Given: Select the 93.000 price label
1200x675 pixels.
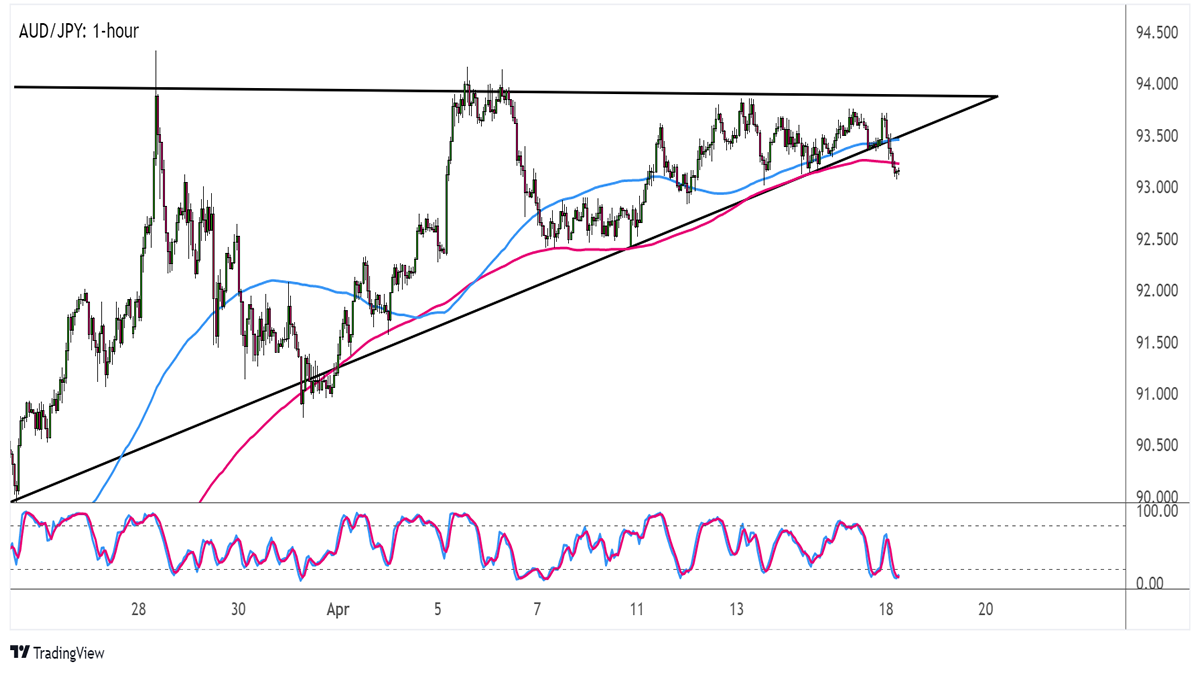Looking at the screenshot, I should (x=1155, y=187).
